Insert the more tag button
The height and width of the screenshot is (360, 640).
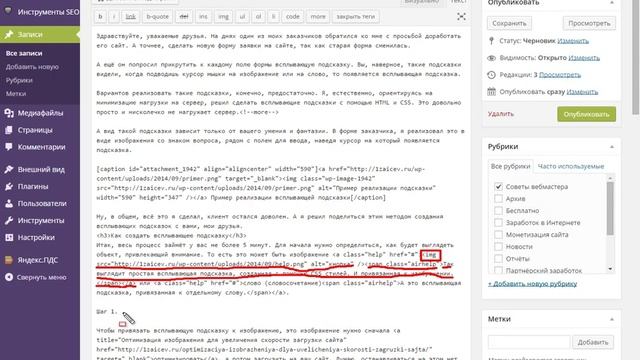(318, 17)
